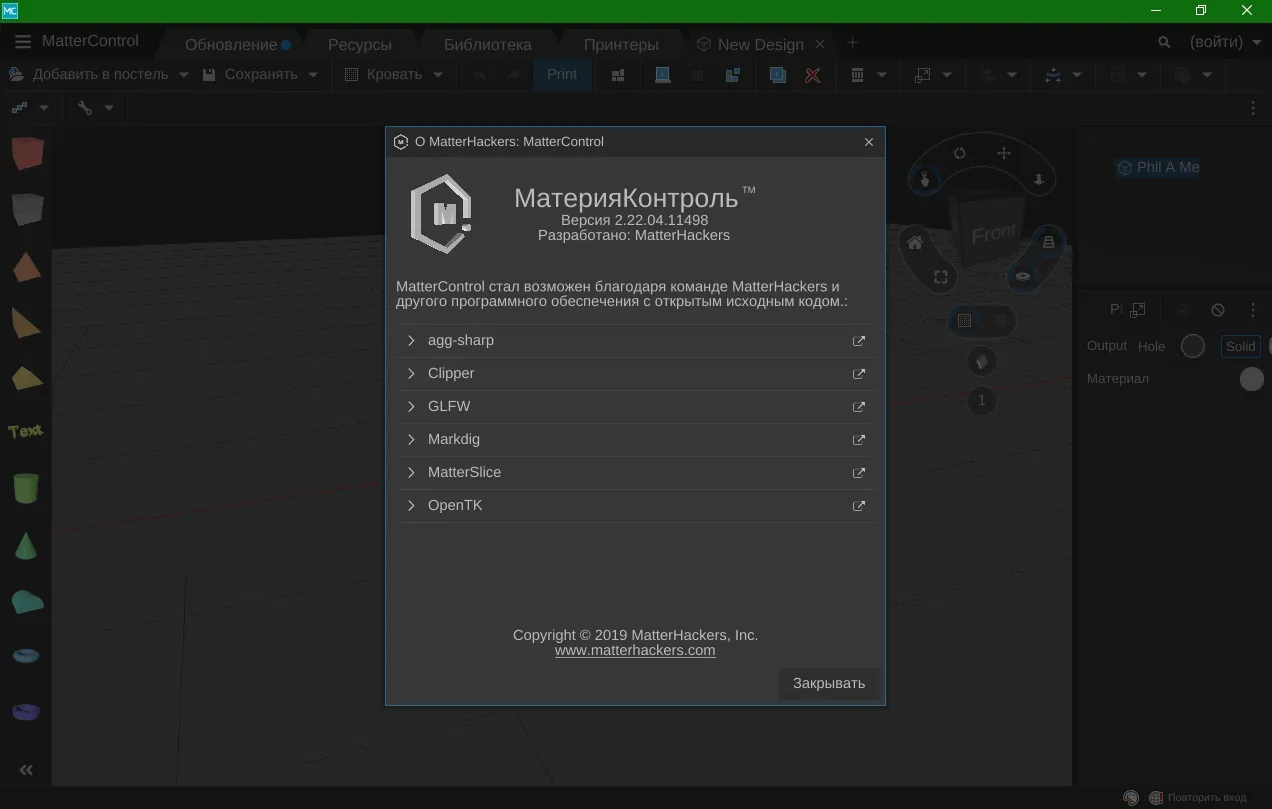Screen dimensions: 1272x809
Task: Expand the agg-sharp license entry
Action: coord(411,341)
